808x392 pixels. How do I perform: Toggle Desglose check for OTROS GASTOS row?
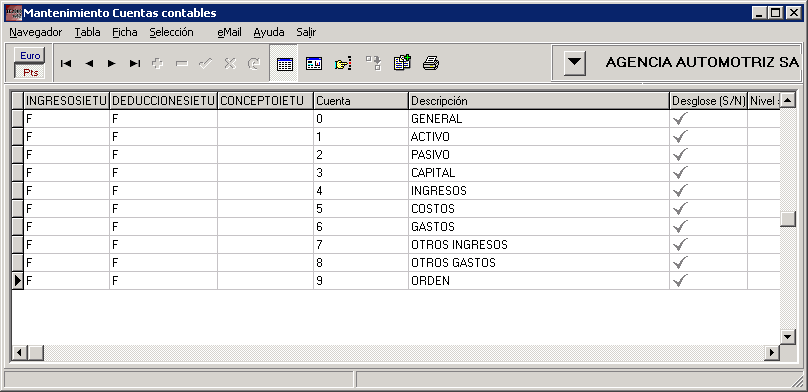coord(681,263)
